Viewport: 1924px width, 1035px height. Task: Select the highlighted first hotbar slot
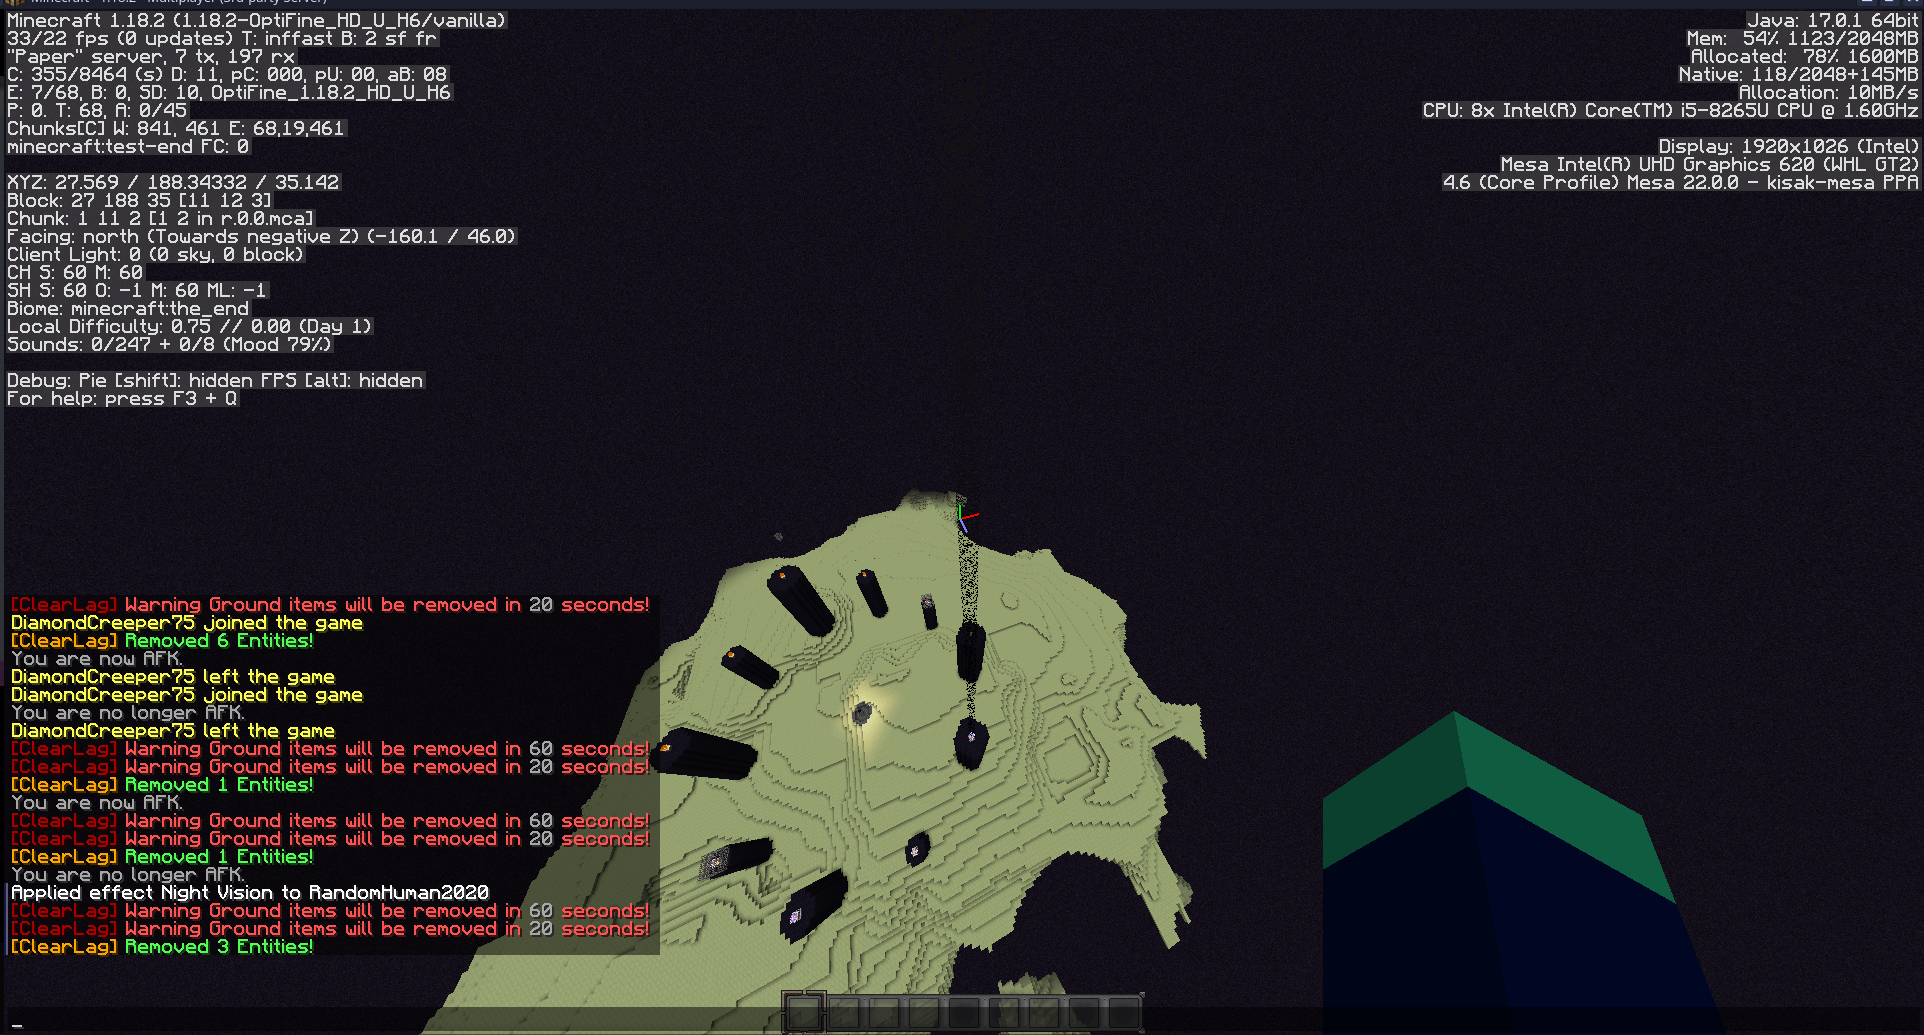pyautogui.click(x=803, y=1012)
